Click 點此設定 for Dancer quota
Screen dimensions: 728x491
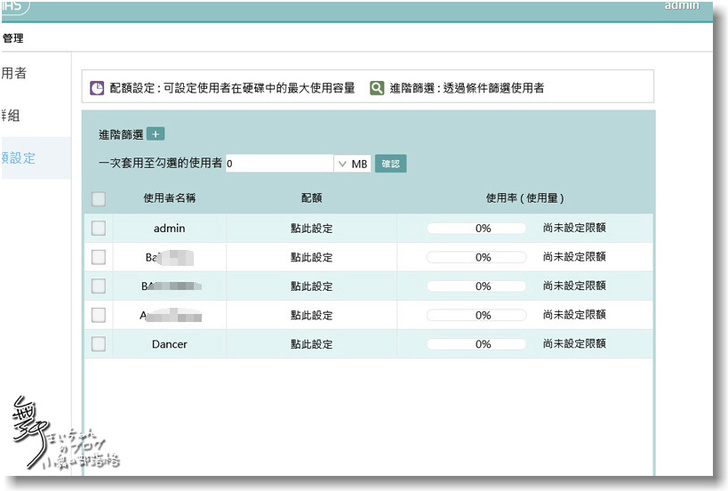[311, 344]
